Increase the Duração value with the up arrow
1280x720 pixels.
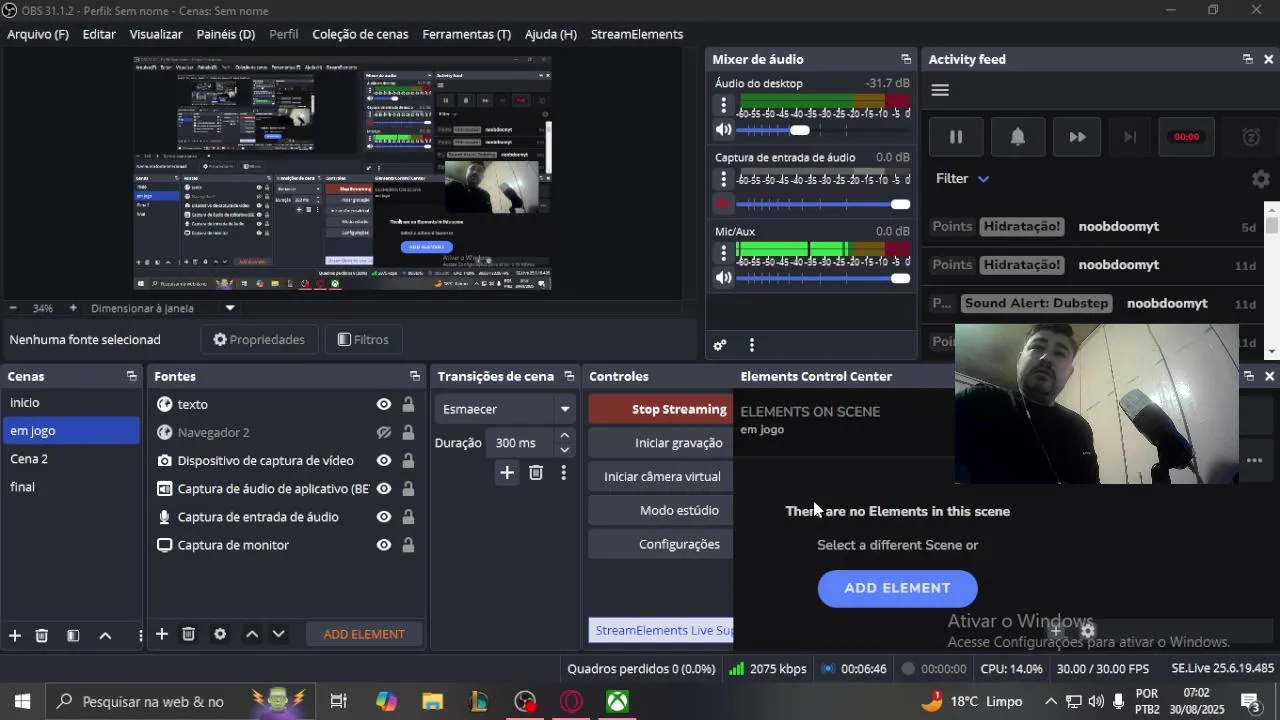(x=565, y=436)
